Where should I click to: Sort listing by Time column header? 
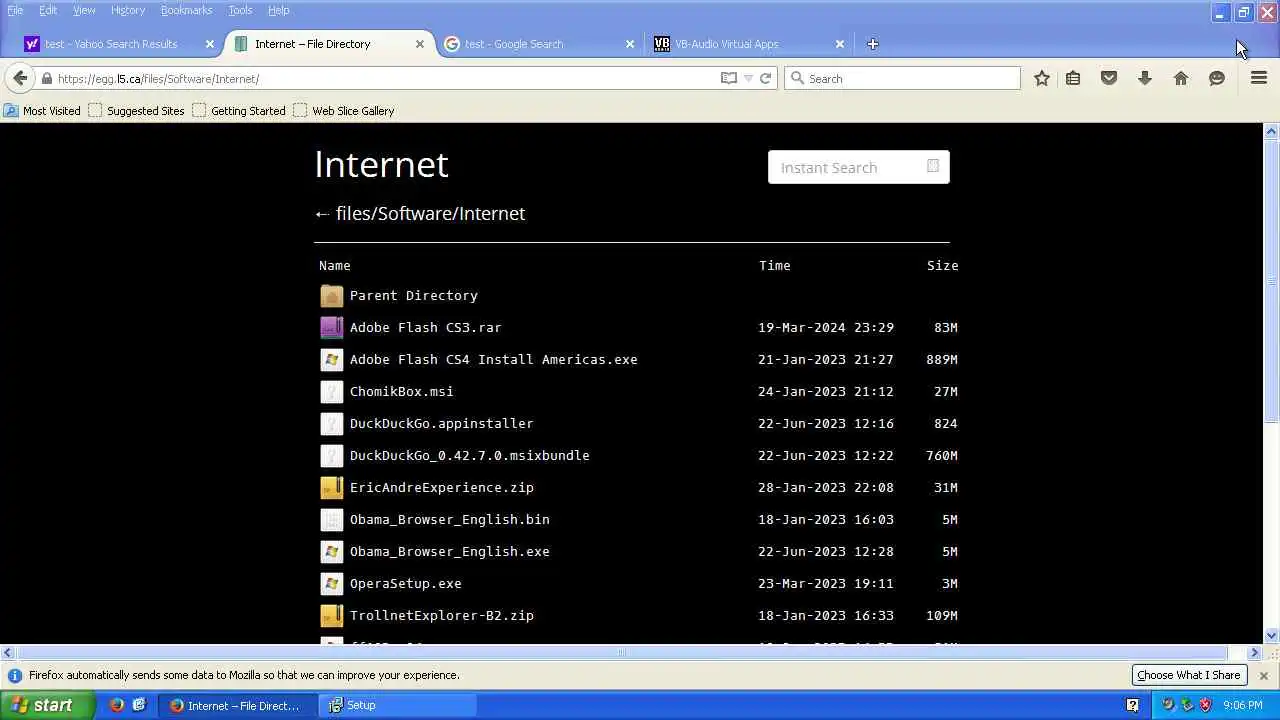click(775, 266)
